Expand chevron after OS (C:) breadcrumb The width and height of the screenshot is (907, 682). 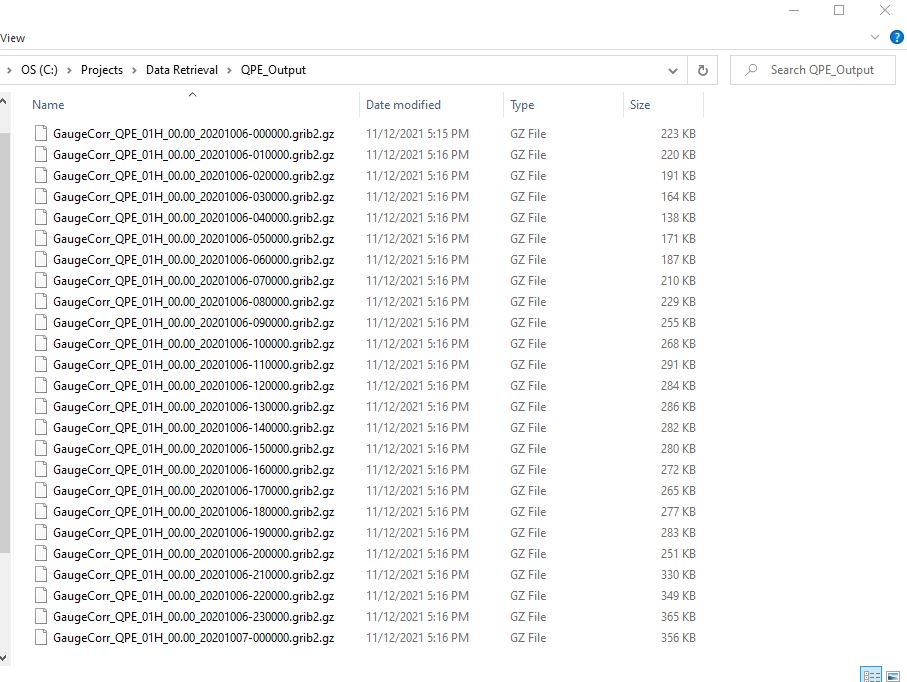click(69, 71)
